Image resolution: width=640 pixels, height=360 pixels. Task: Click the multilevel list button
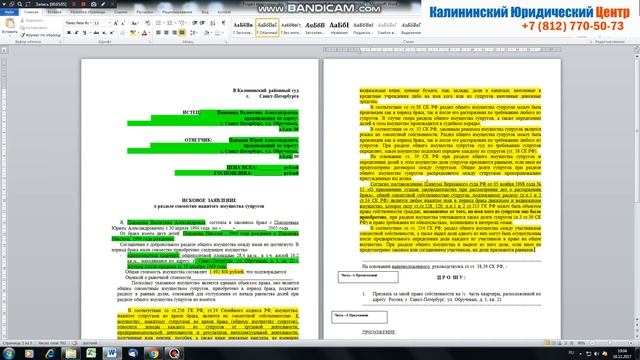(x=182, y=23)
